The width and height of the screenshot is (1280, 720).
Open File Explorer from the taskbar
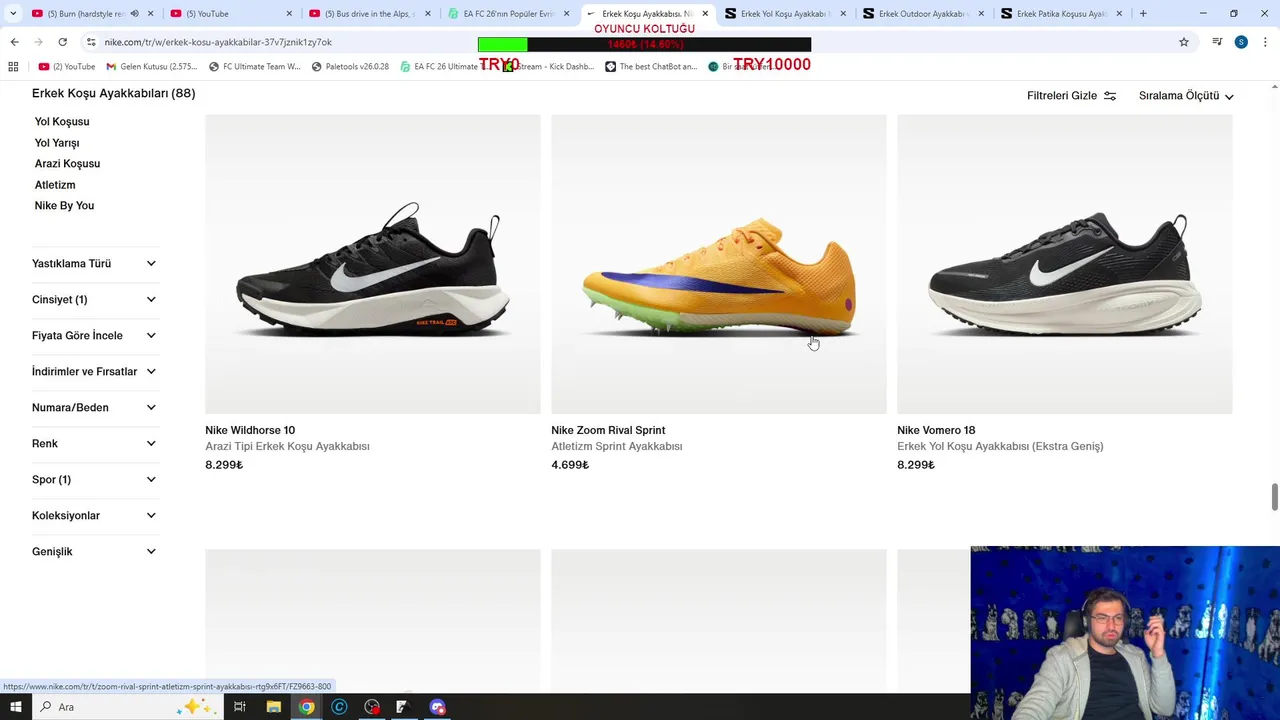tap(273, 707)
